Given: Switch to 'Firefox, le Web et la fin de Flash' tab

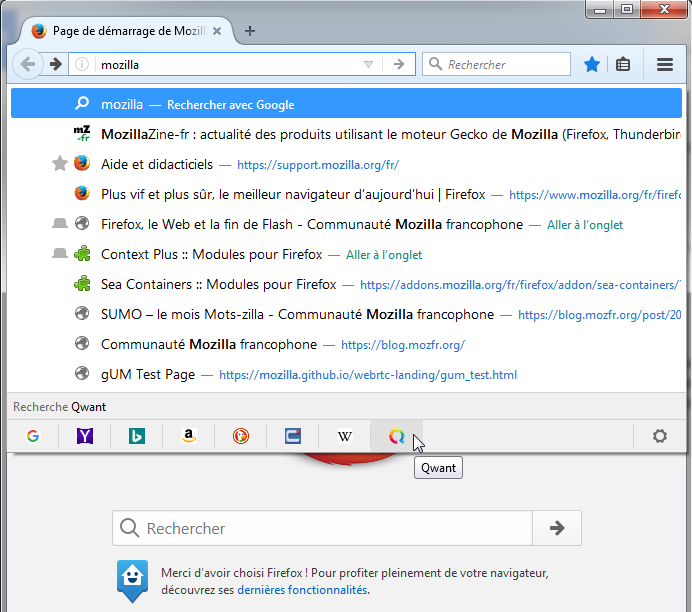Looking at the screenshot, I should [346, 224].
